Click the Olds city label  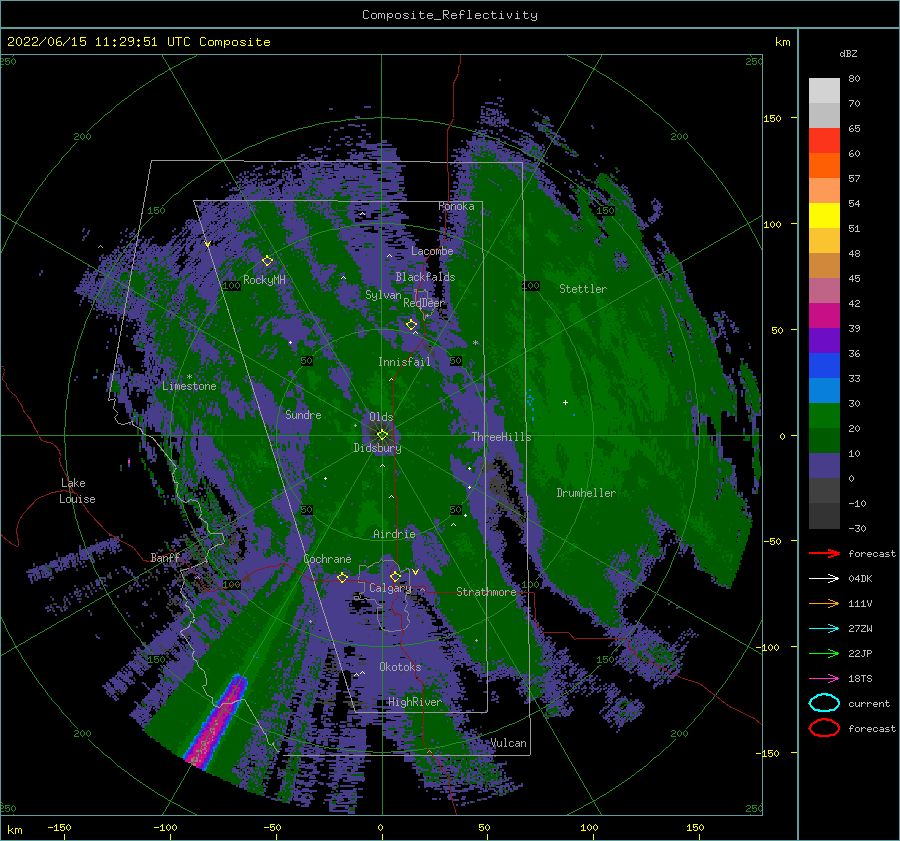[x=381, y=417]
